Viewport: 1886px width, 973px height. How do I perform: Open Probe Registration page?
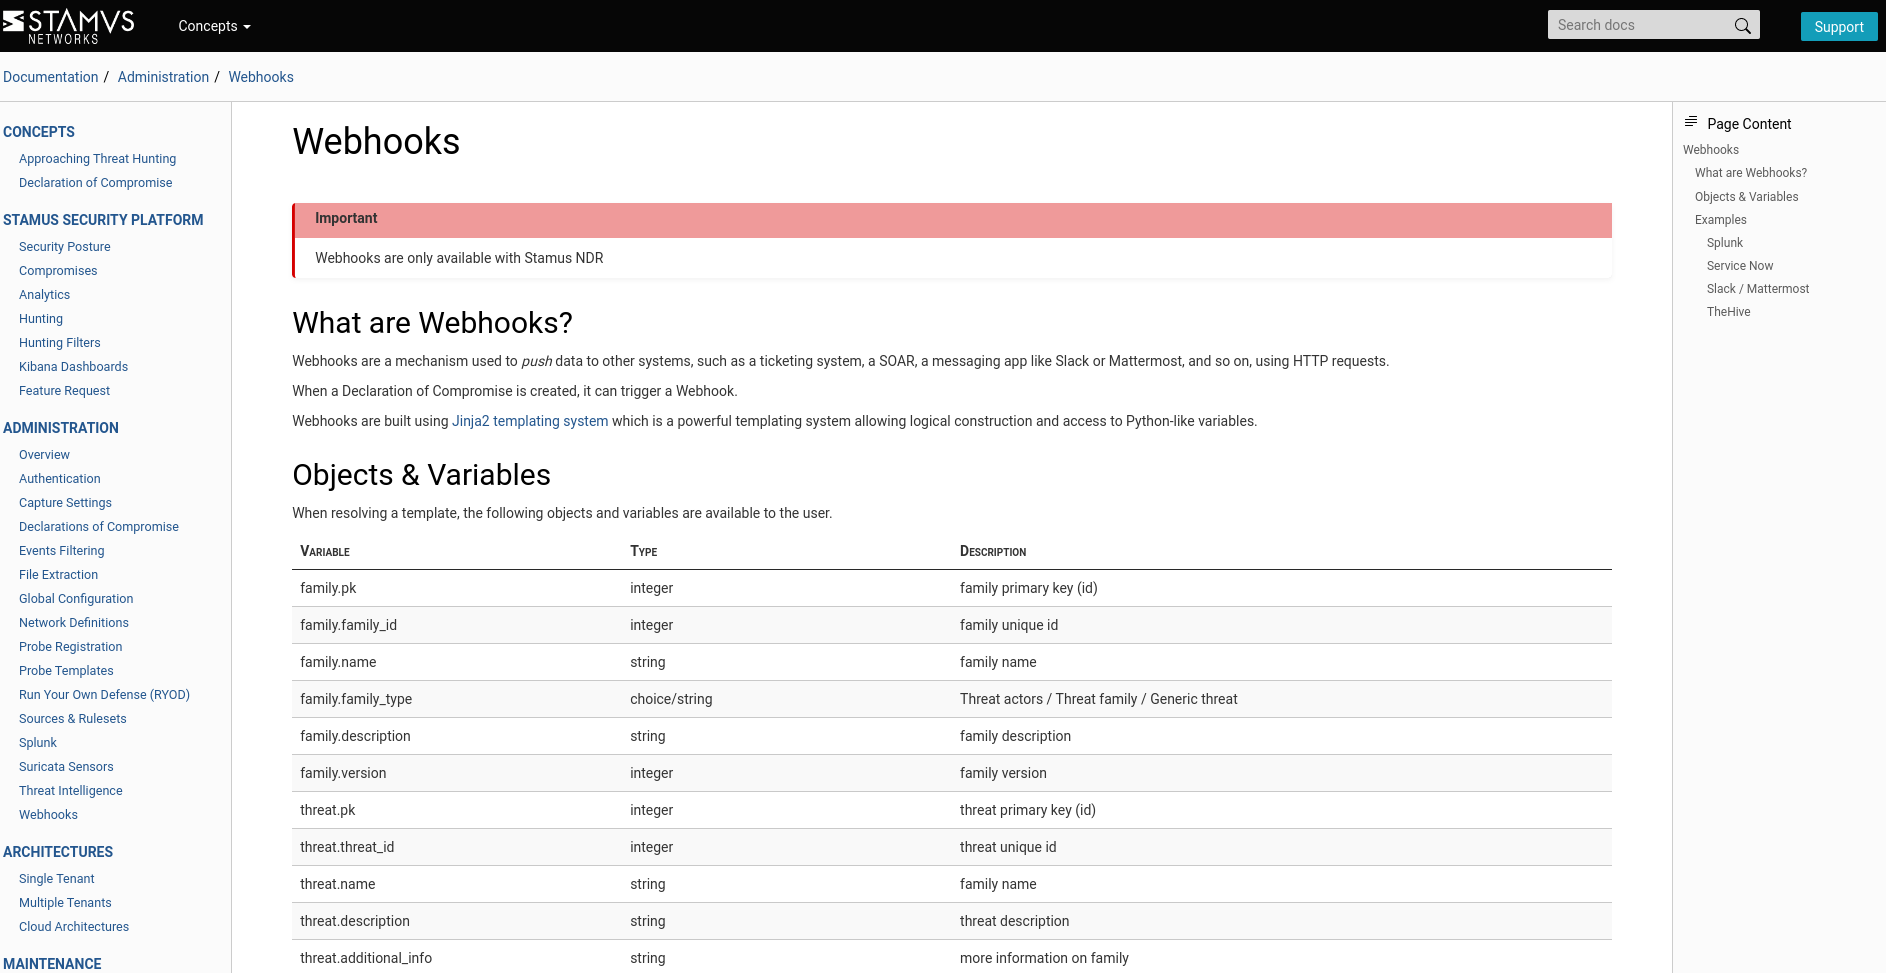71,647
